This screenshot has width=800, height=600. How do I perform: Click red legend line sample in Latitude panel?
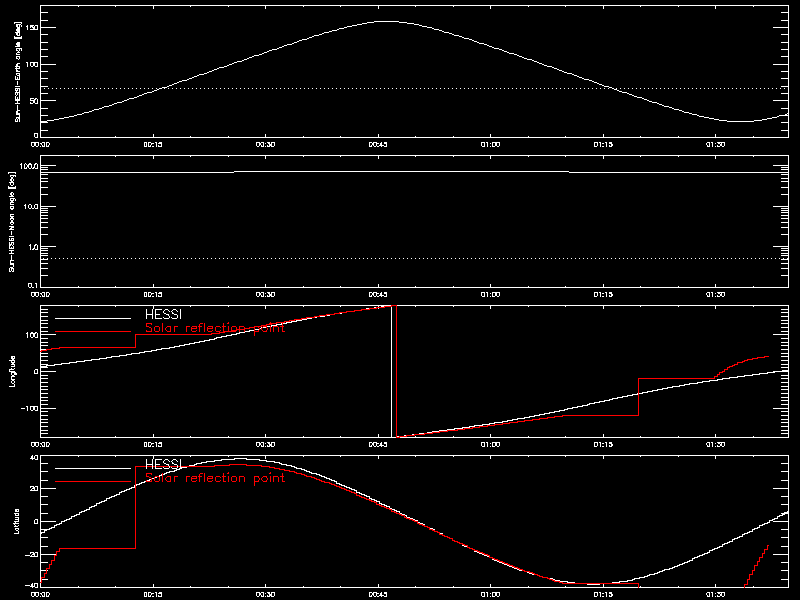[93, 482]
